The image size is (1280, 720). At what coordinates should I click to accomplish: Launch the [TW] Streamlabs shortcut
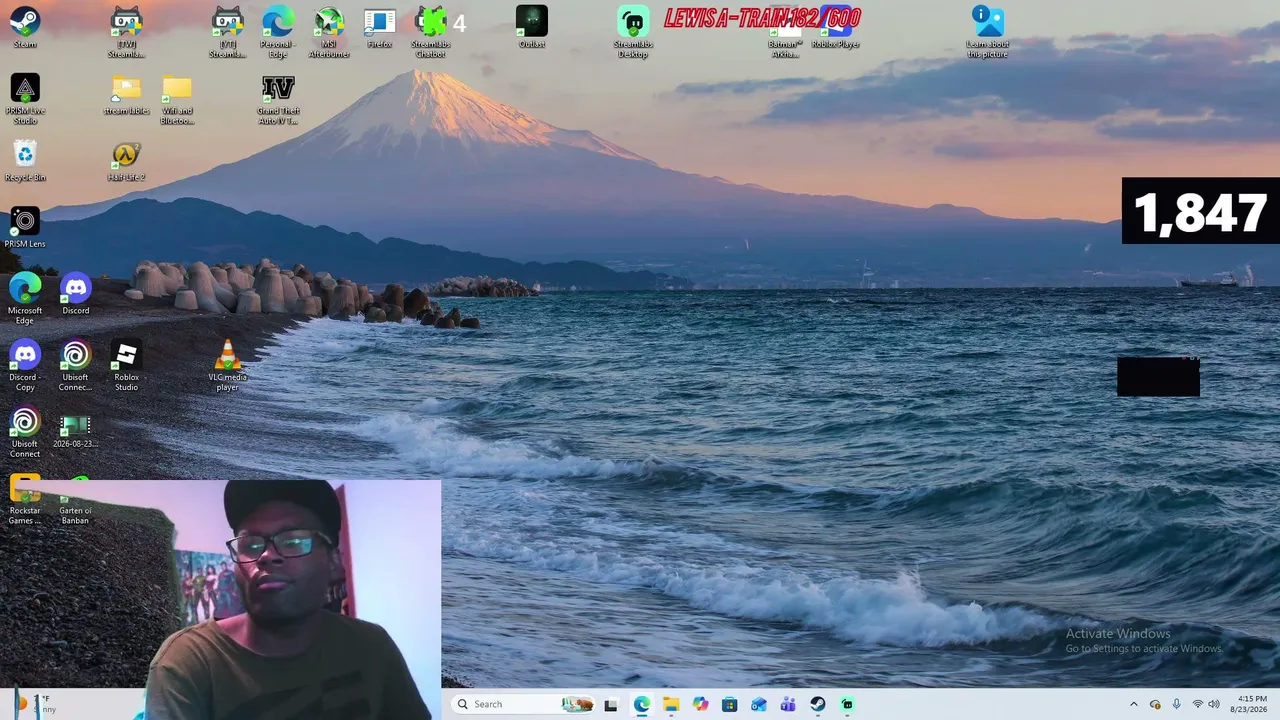pos(126,32)
